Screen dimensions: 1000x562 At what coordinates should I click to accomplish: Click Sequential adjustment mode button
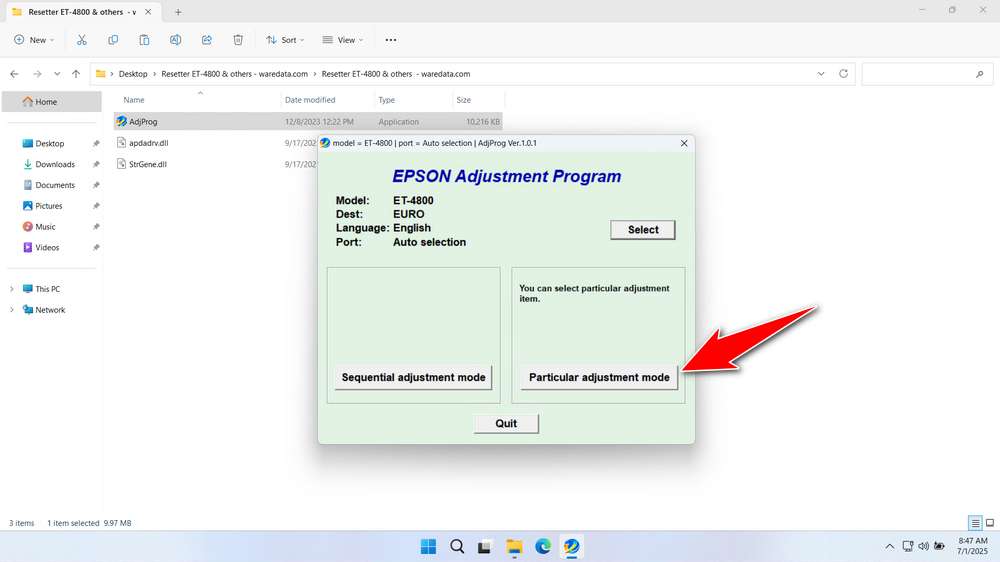coord(413,377)
